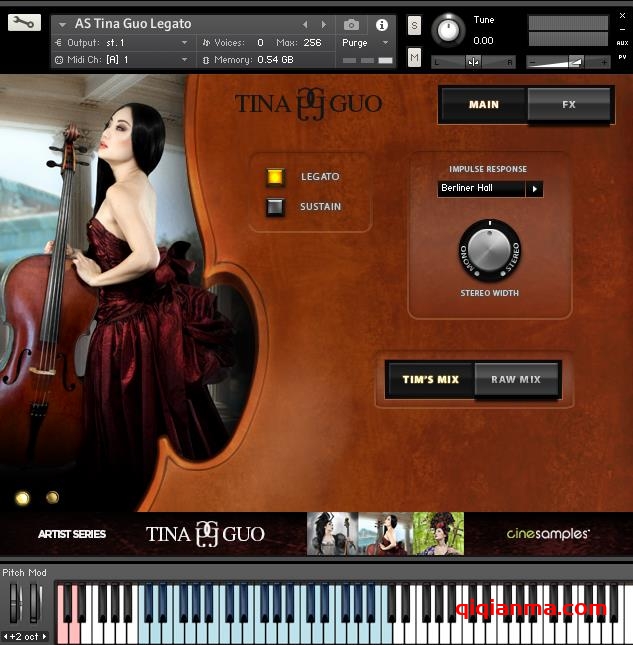Show the instrument info via the i icon
Image resolution: width=633 pixels, height=645 pixels.
tap(382, 25)
